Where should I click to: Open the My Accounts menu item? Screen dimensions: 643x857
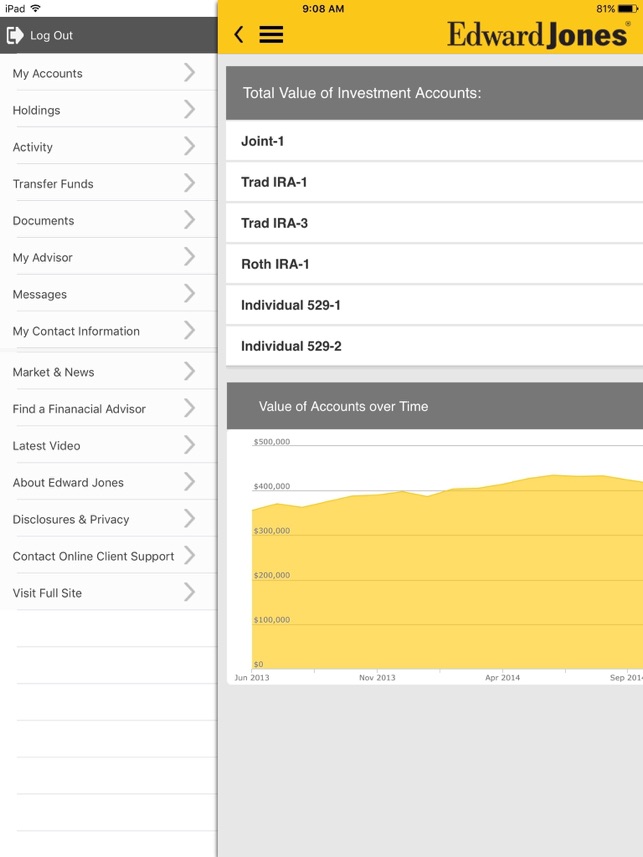pos(108,73)
